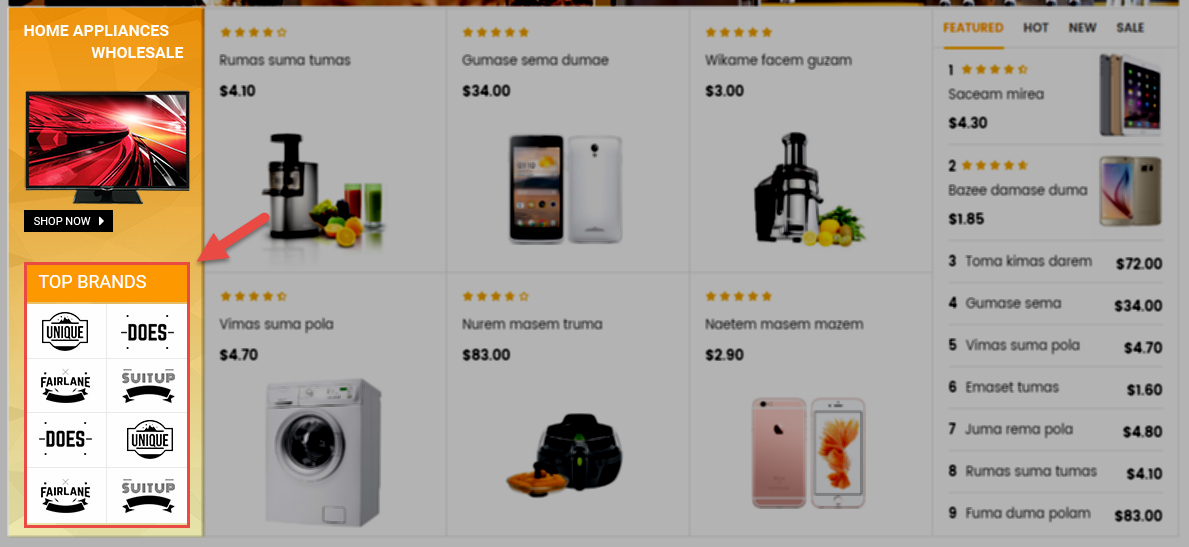Click the Gumase sema dumae product title

(x=535, y=60)
